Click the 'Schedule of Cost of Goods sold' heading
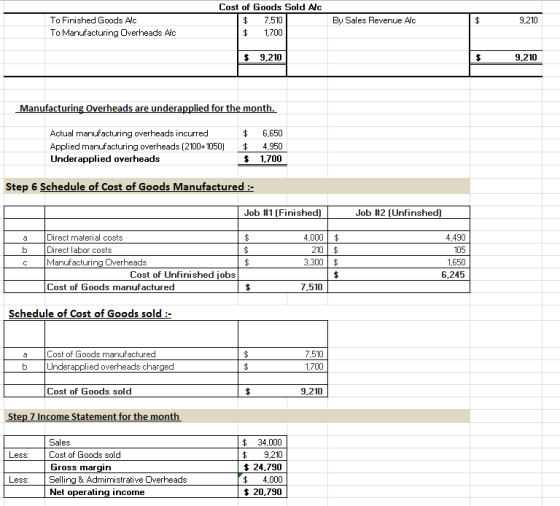This screenshot has width=560, height=506. [x=90, y=314]
